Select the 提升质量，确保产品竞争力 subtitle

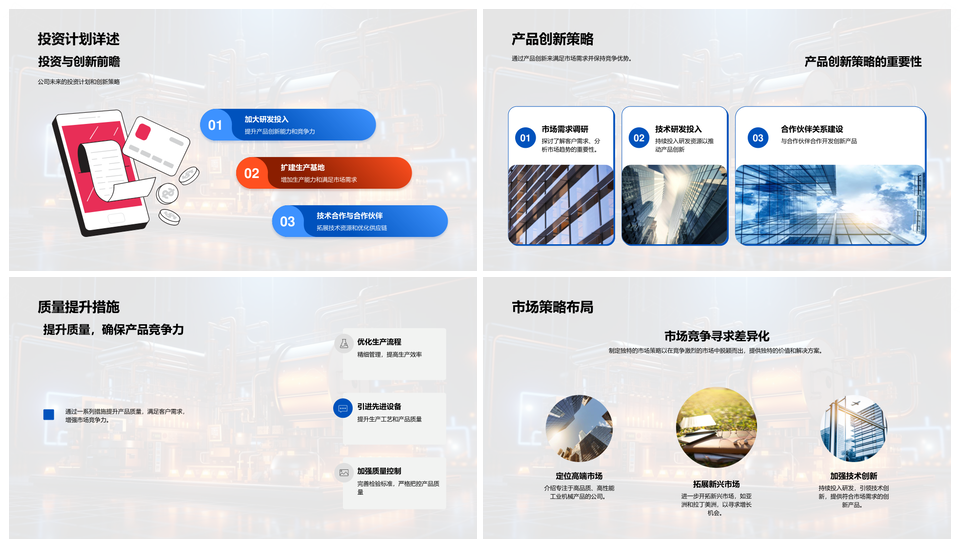pos(113,329)
